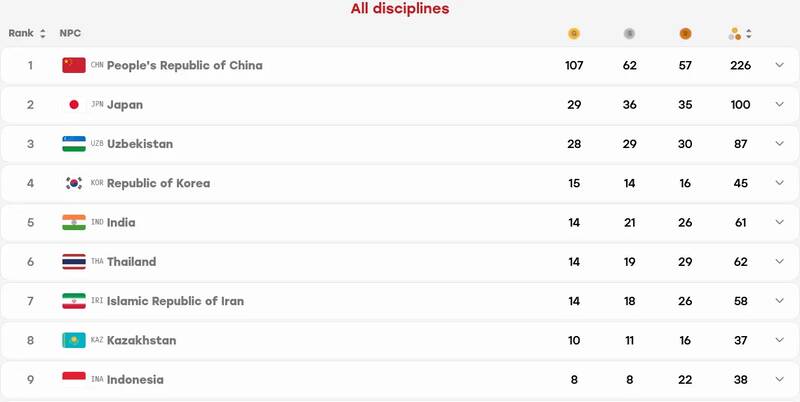This screenshot has height=402, width=800.
Task: Open Uzbekistan country name link
Action: 140,144
